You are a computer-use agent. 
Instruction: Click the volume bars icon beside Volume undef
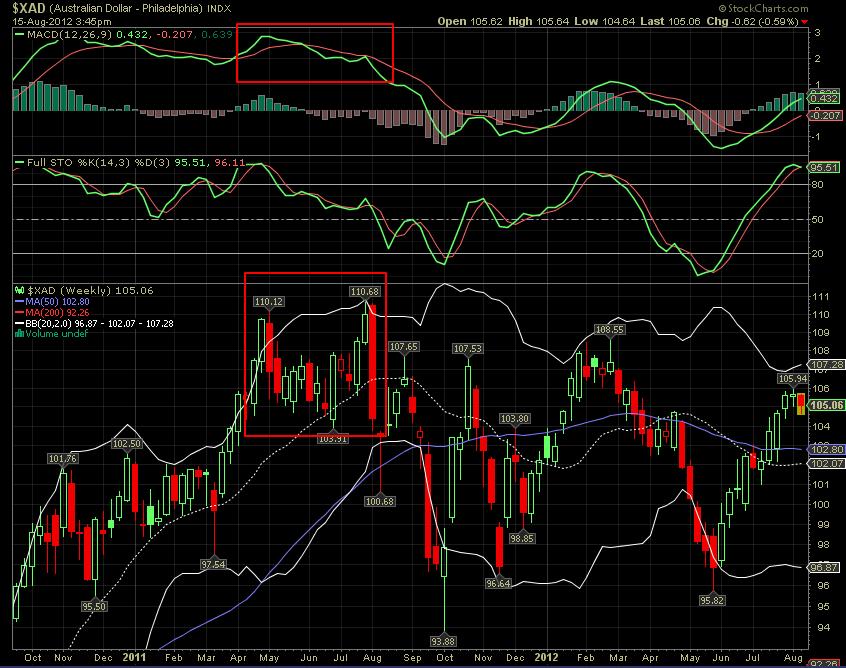point(19,333)
